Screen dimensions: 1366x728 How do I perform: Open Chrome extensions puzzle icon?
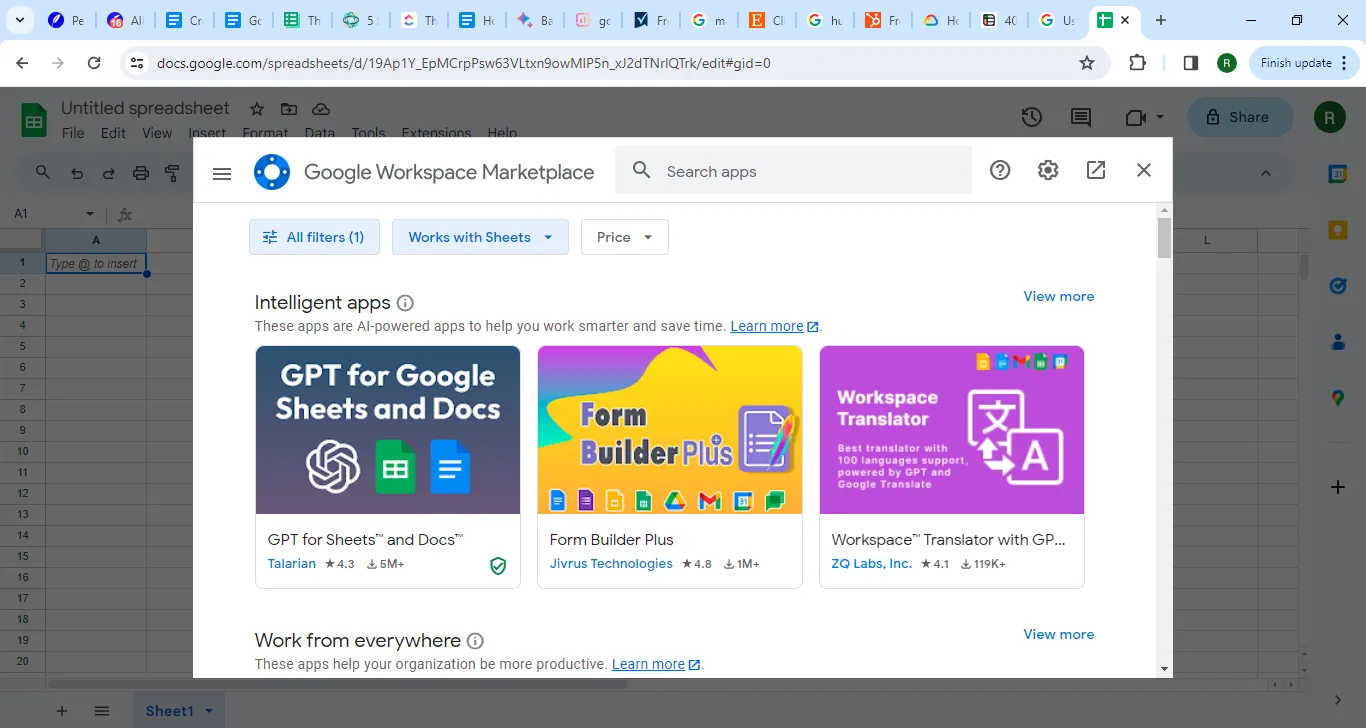tap(1138, 63)
